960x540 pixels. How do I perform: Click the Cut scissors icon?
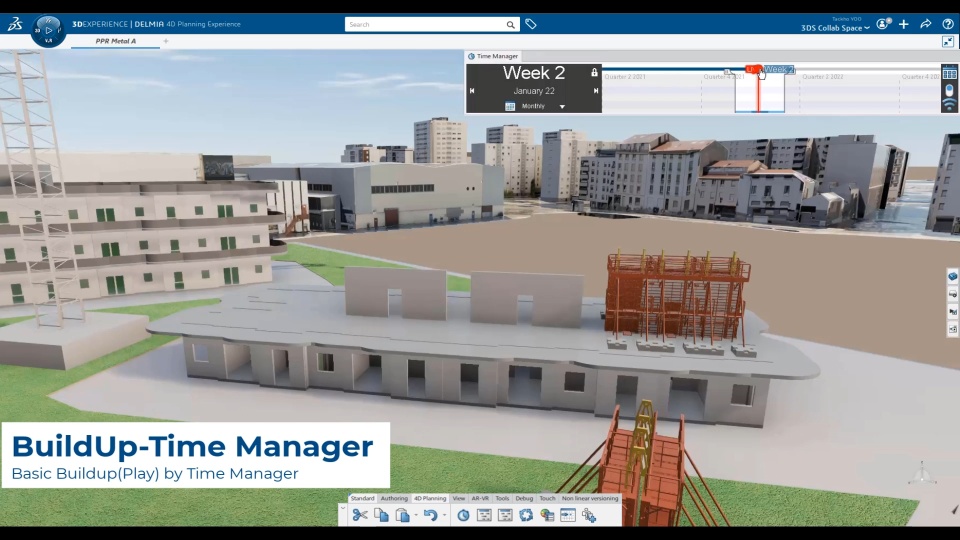[x=360, y=516]
